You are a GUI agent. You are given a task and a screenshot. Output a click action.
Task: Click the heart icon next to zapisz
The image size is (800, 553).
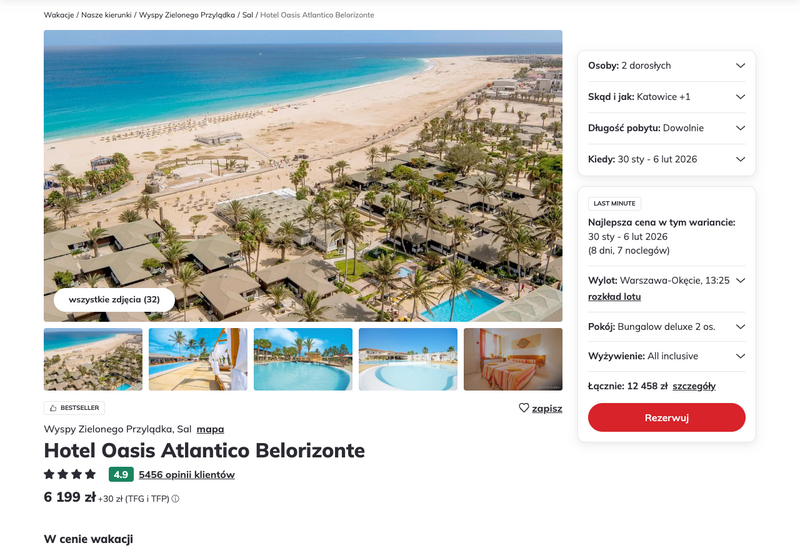523,408
